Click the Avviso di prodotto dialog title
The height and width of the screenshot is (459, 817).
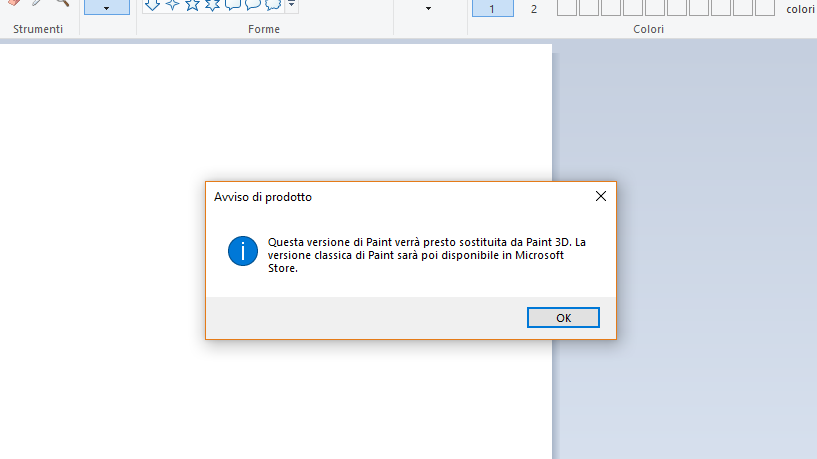click(263, 197)
